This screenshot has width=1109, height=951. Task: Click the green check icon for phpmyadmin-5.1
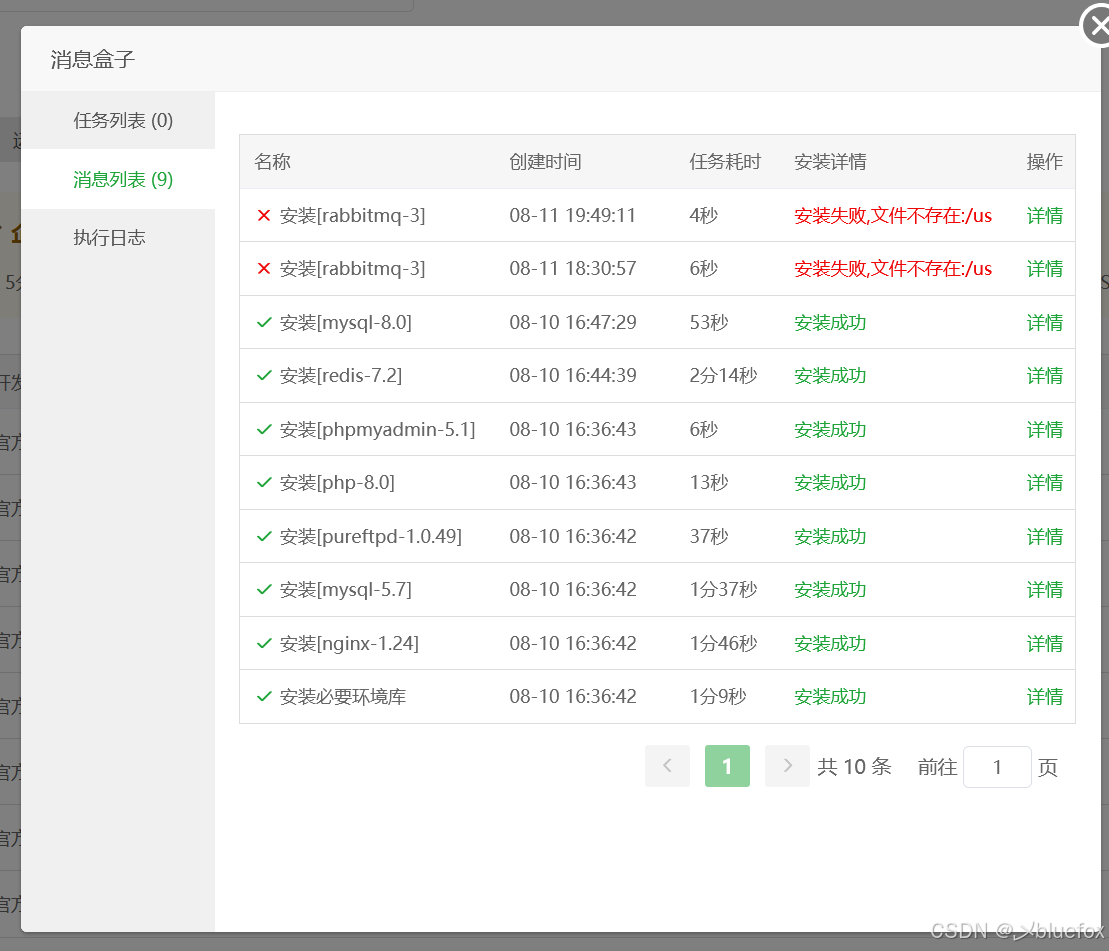[264, 429]
